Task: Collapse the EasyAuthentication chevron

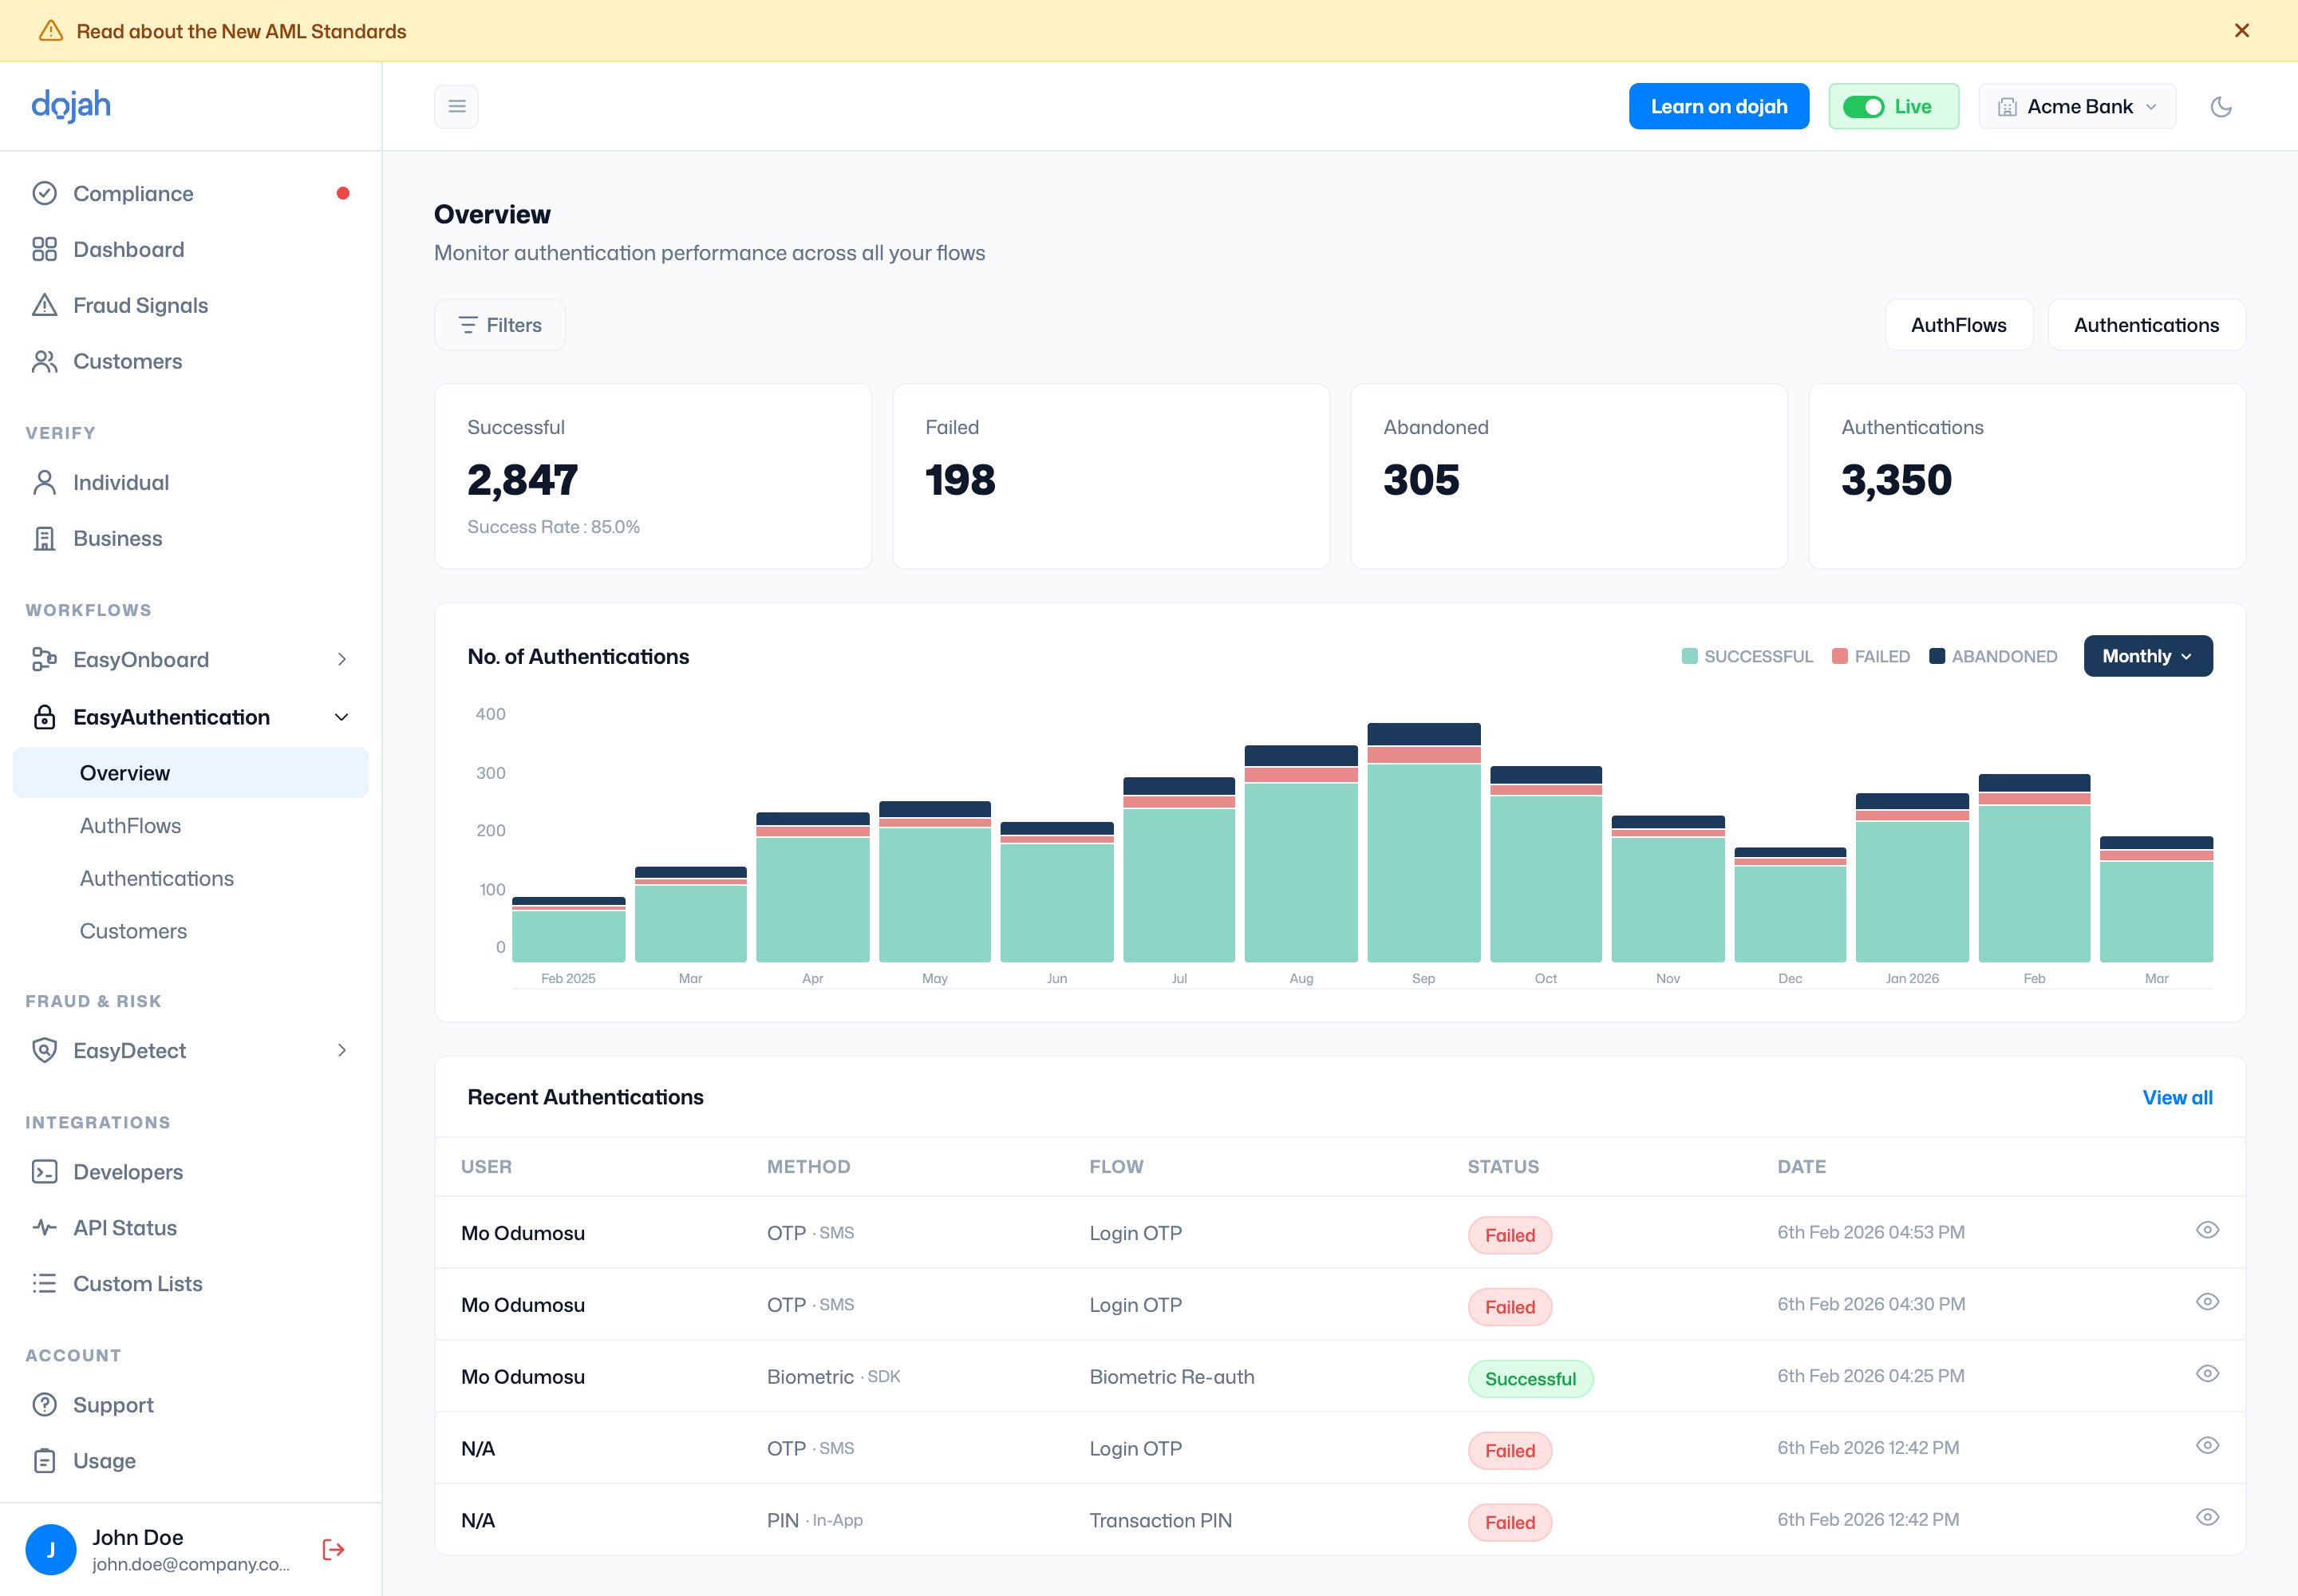Action: [x=342, y=717]
